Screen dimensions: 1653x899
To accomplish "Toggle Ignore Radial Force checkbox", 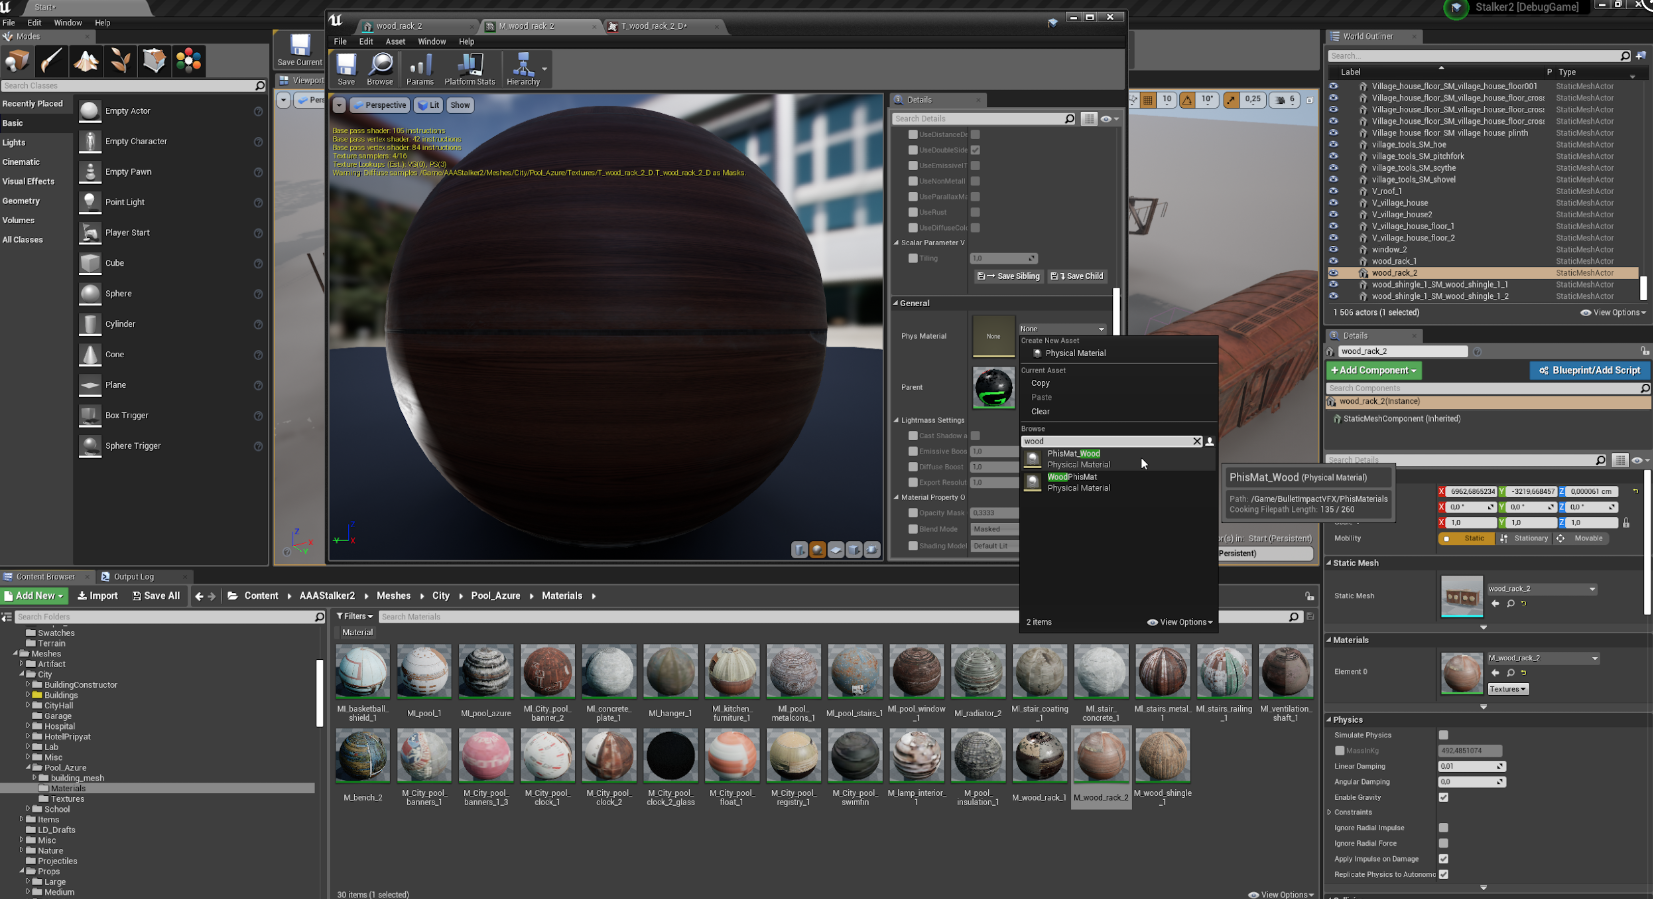I will pos(1443,843).
